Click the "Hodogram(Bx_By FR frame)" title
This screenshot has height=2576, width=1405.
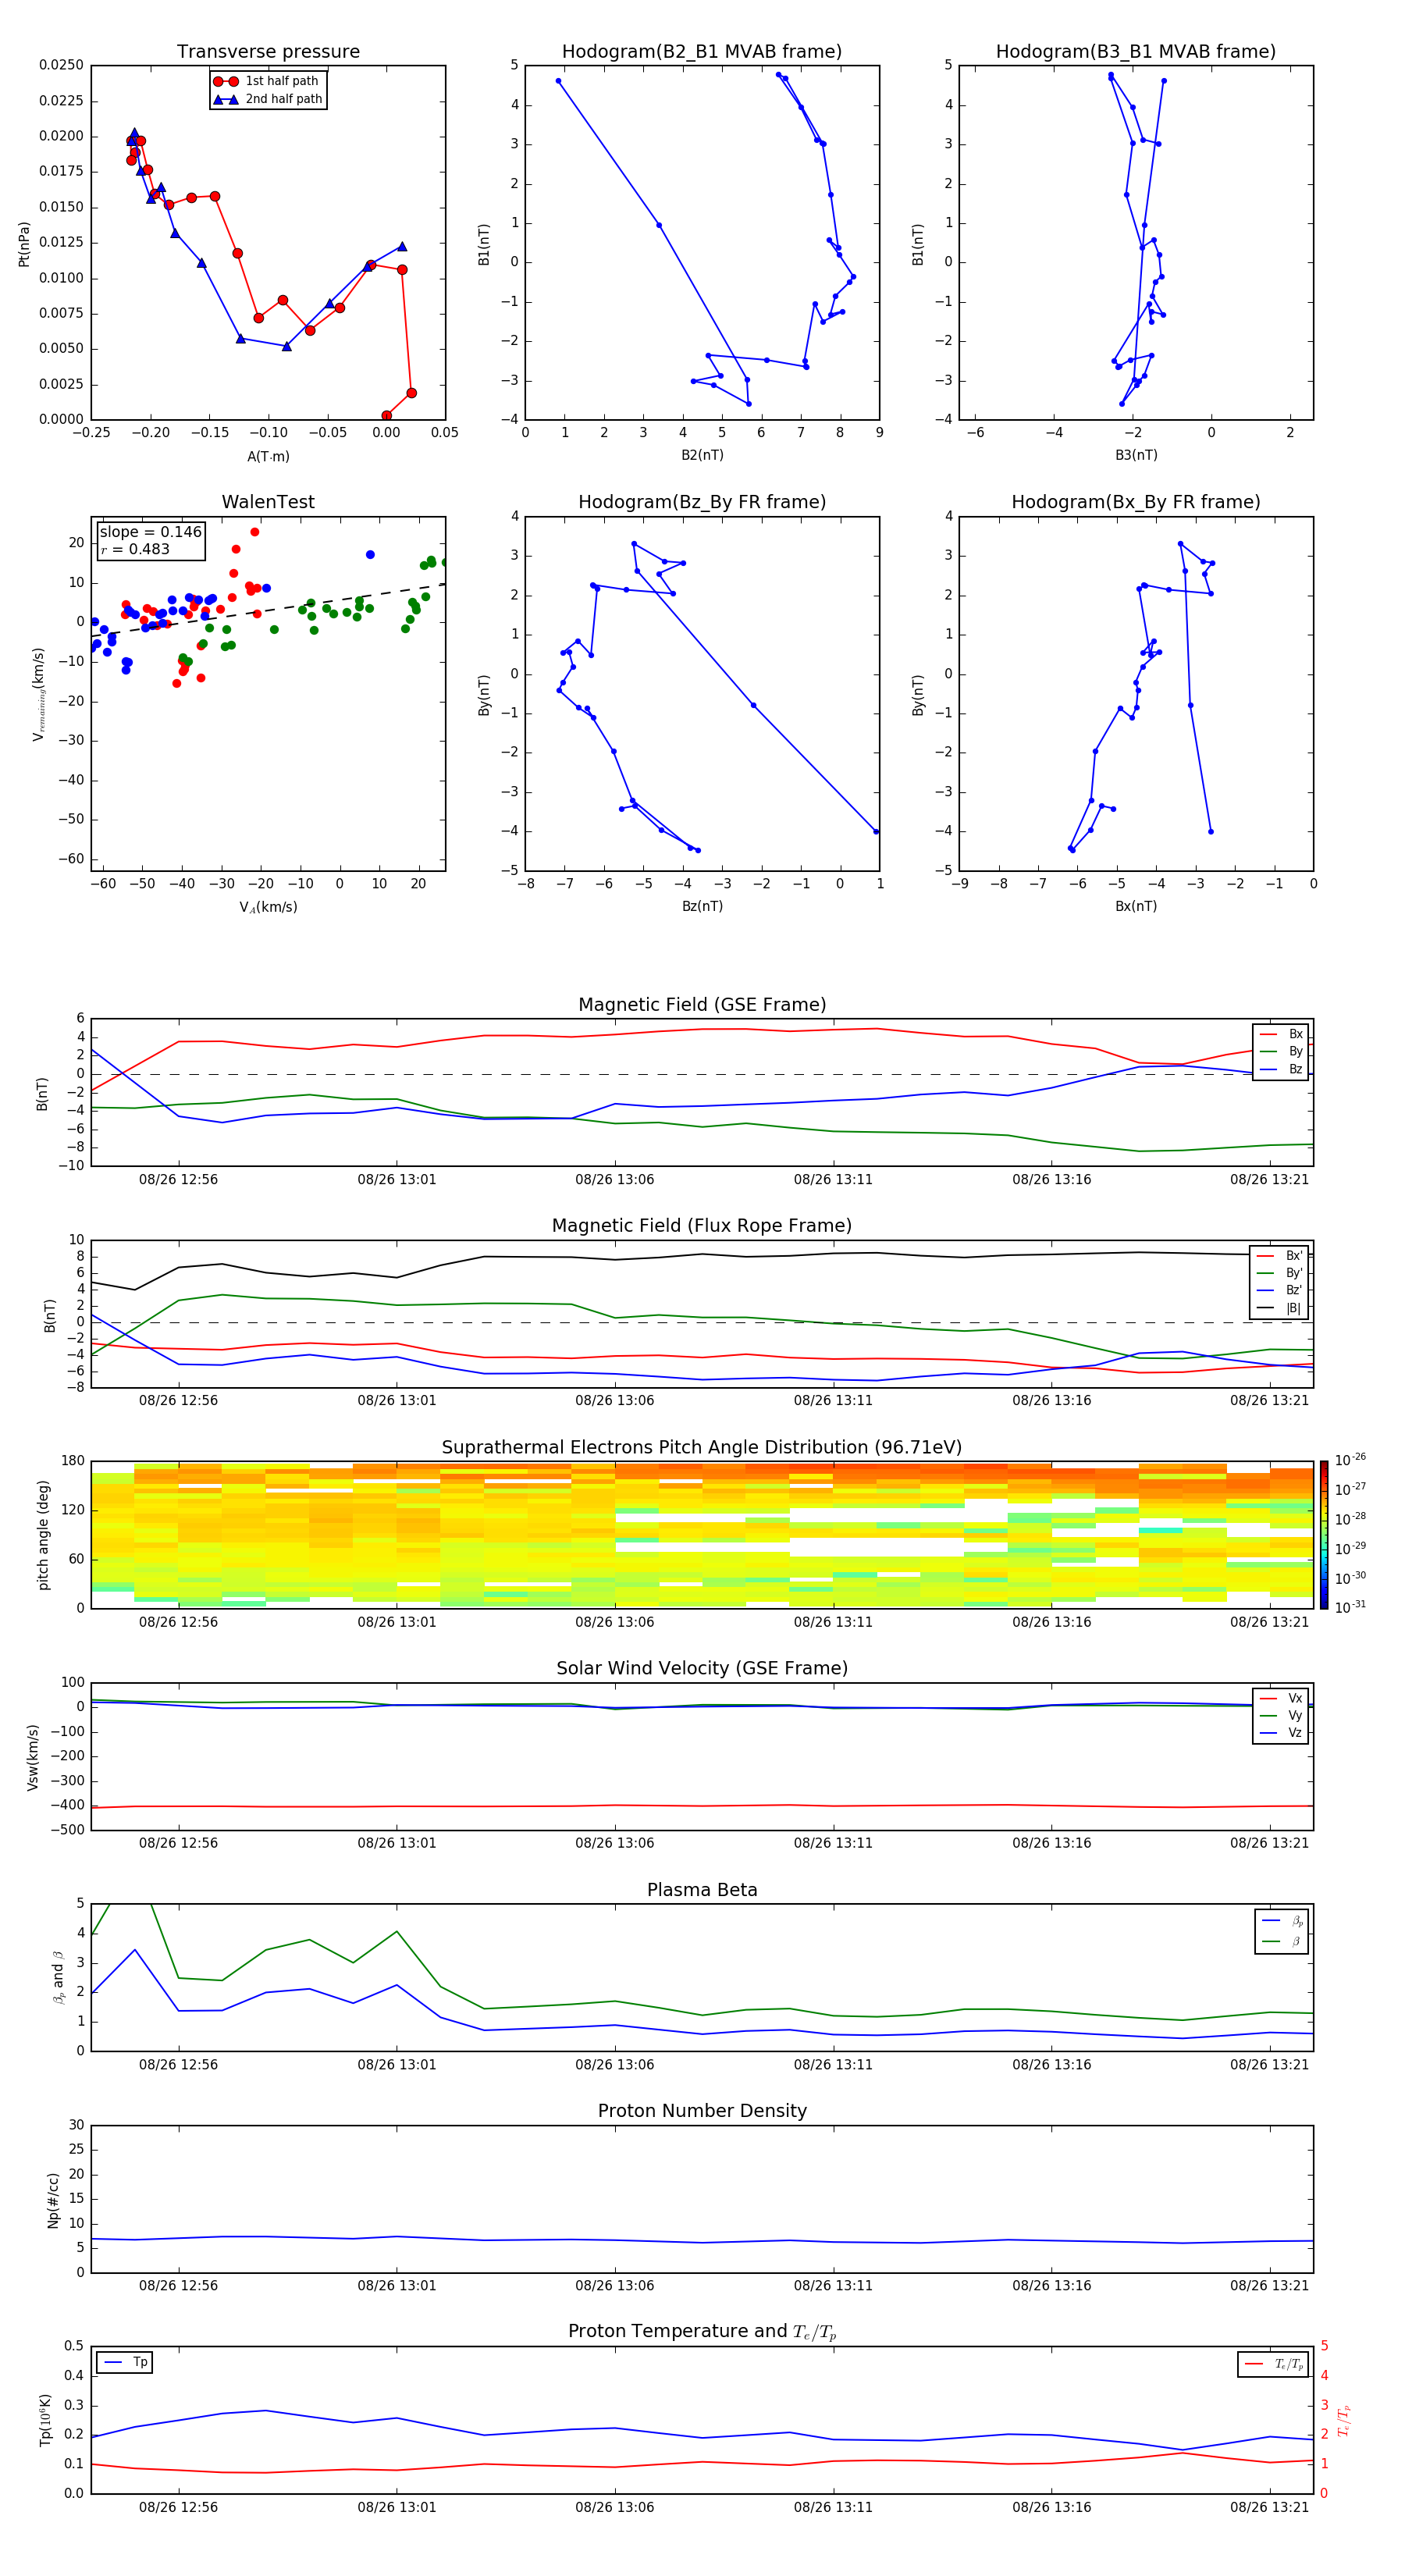point(1136,502)
